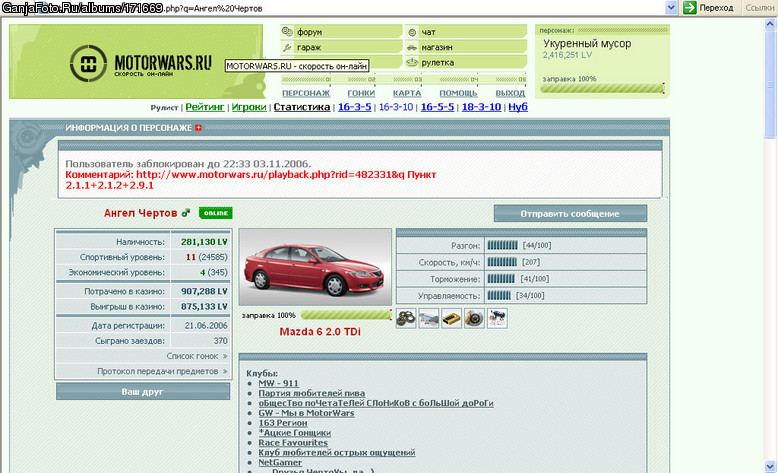Viewport: 778px width, 473px height.
Task: Open club Клуб любителей острых ощущений
Action: 337,453
